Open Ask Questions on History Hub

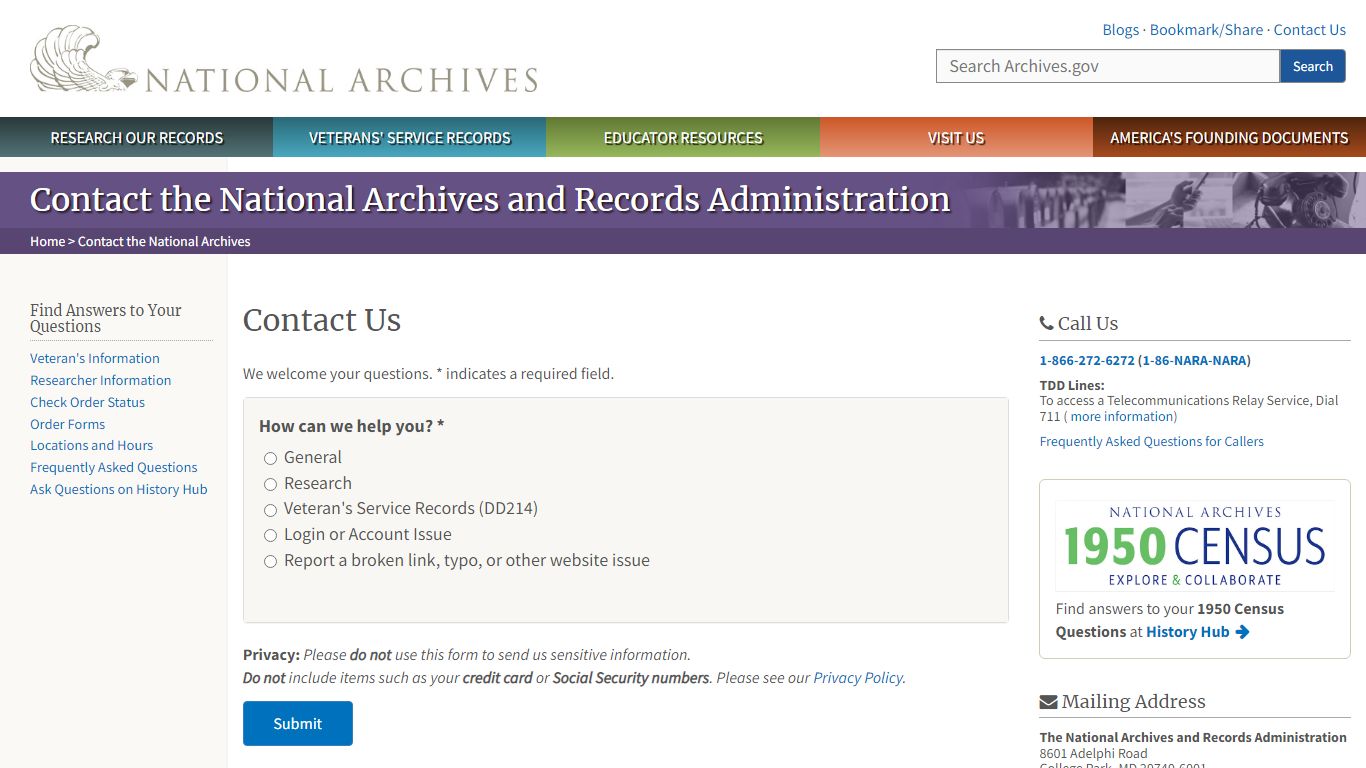pos(118,489)
